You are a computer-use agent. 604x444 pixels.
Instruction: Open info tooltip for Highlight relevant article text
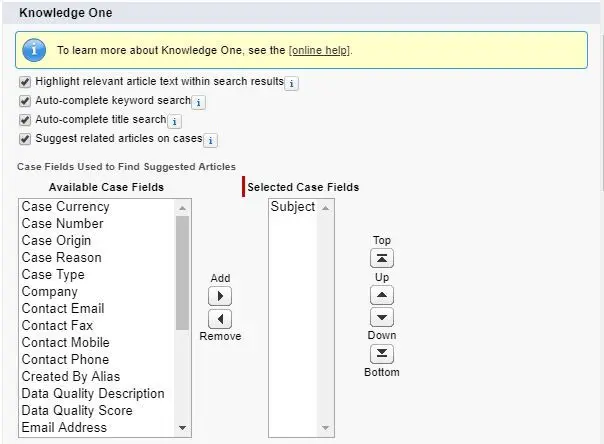292,83
